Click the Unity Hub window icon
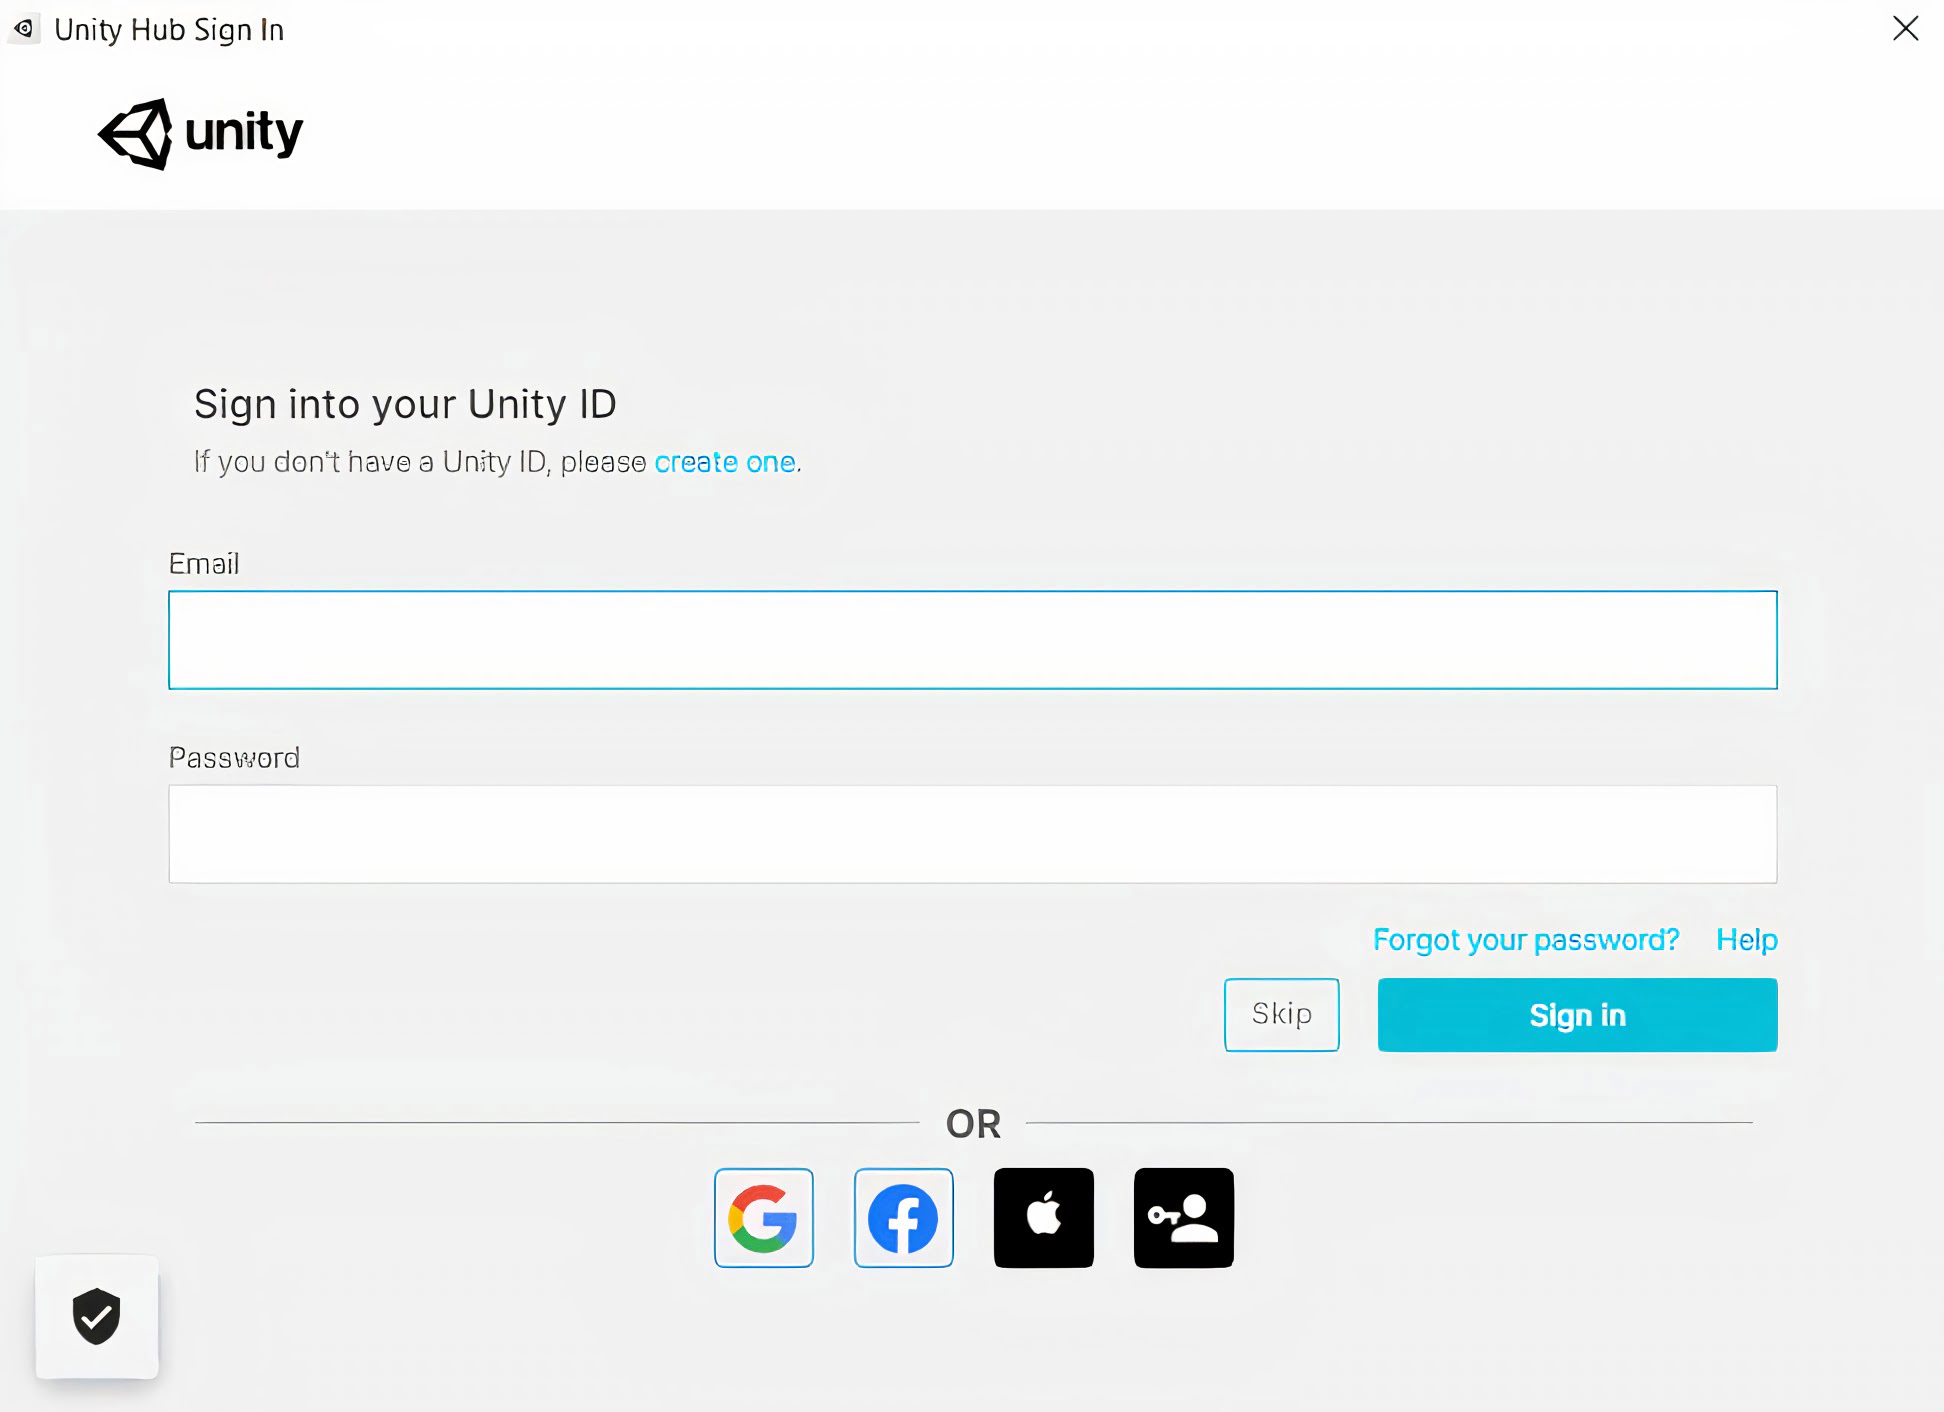This screenshot has width=1944, height=1412. pos(23,27)
